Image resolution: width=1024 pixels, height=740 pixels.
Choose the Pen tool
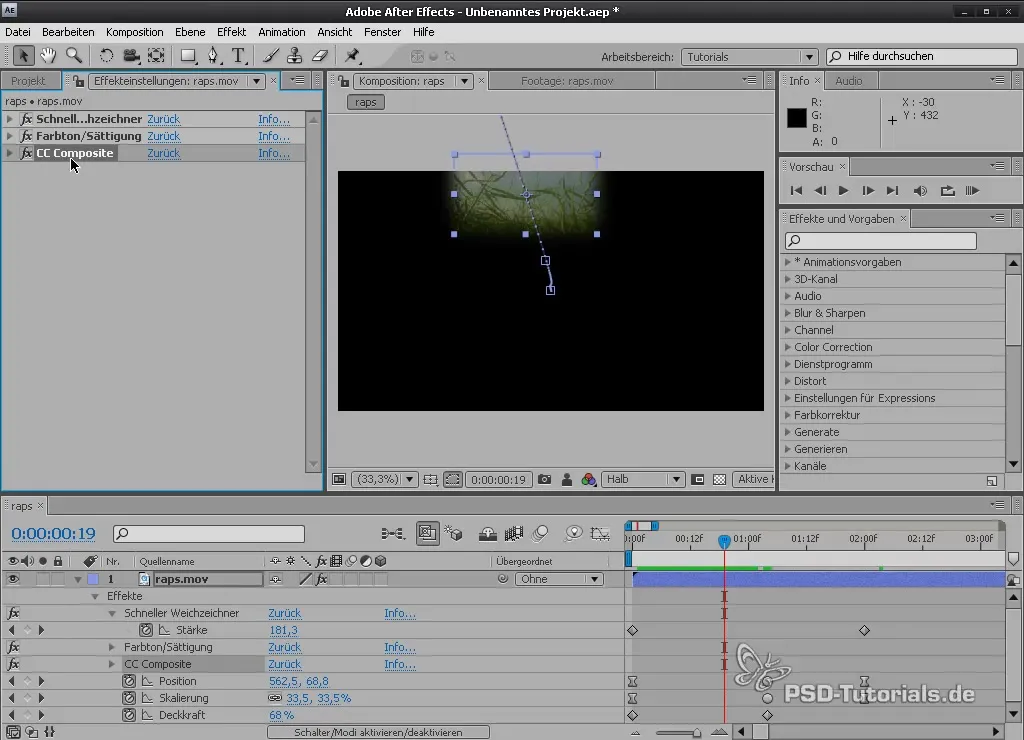click(213, 56)
